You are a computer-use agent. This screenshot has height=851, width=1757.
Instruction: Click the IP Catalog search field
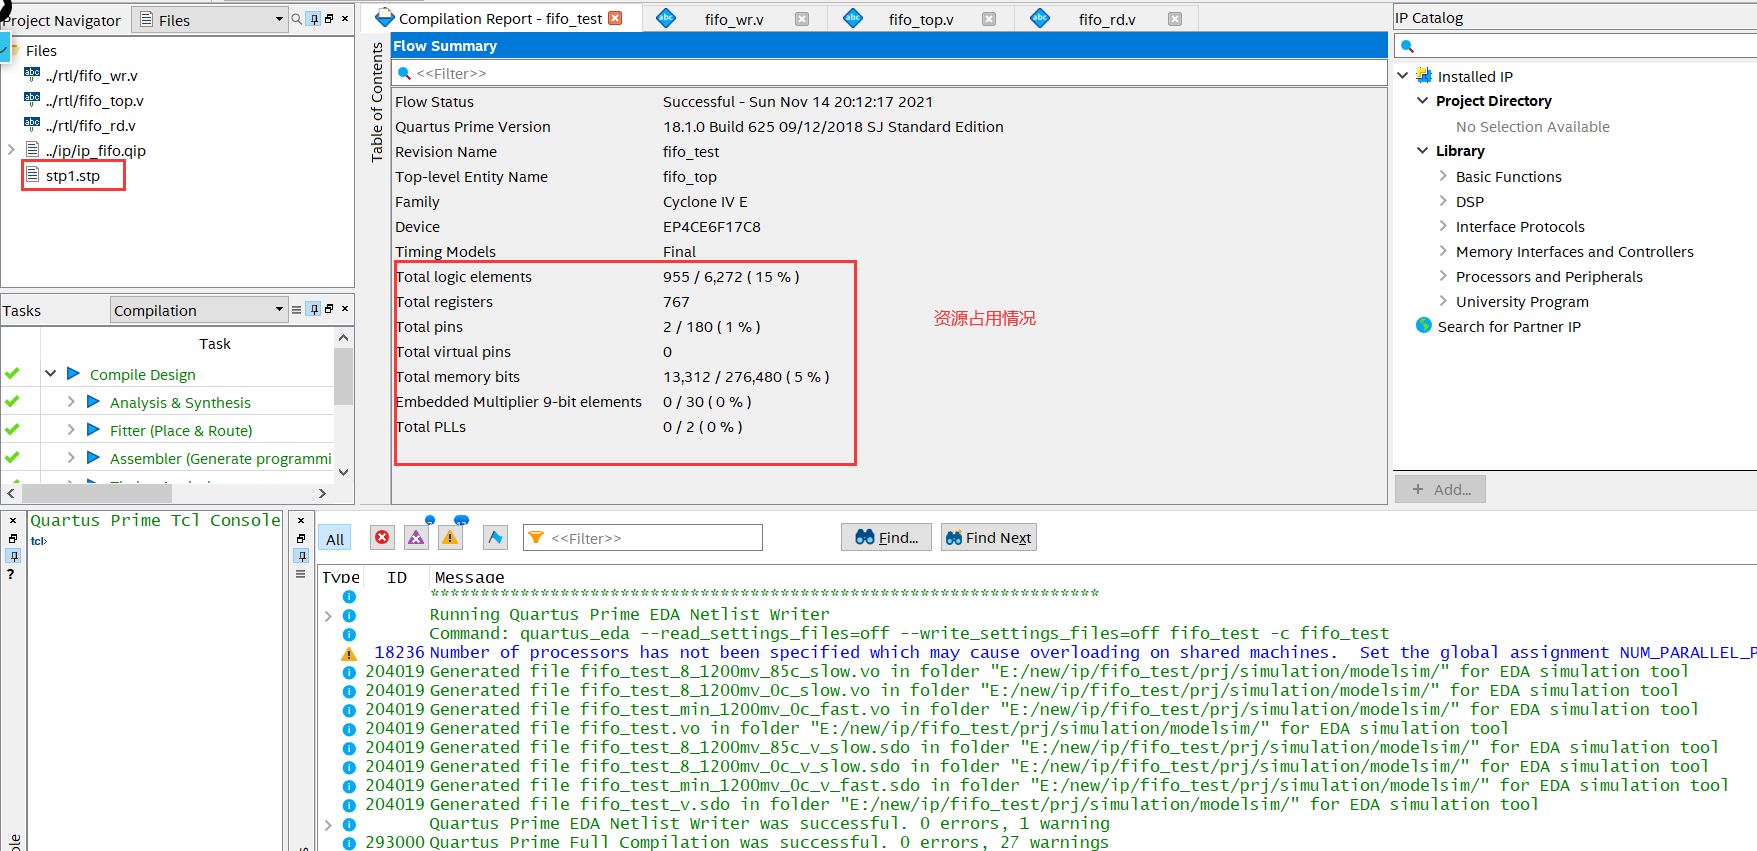1576,46
